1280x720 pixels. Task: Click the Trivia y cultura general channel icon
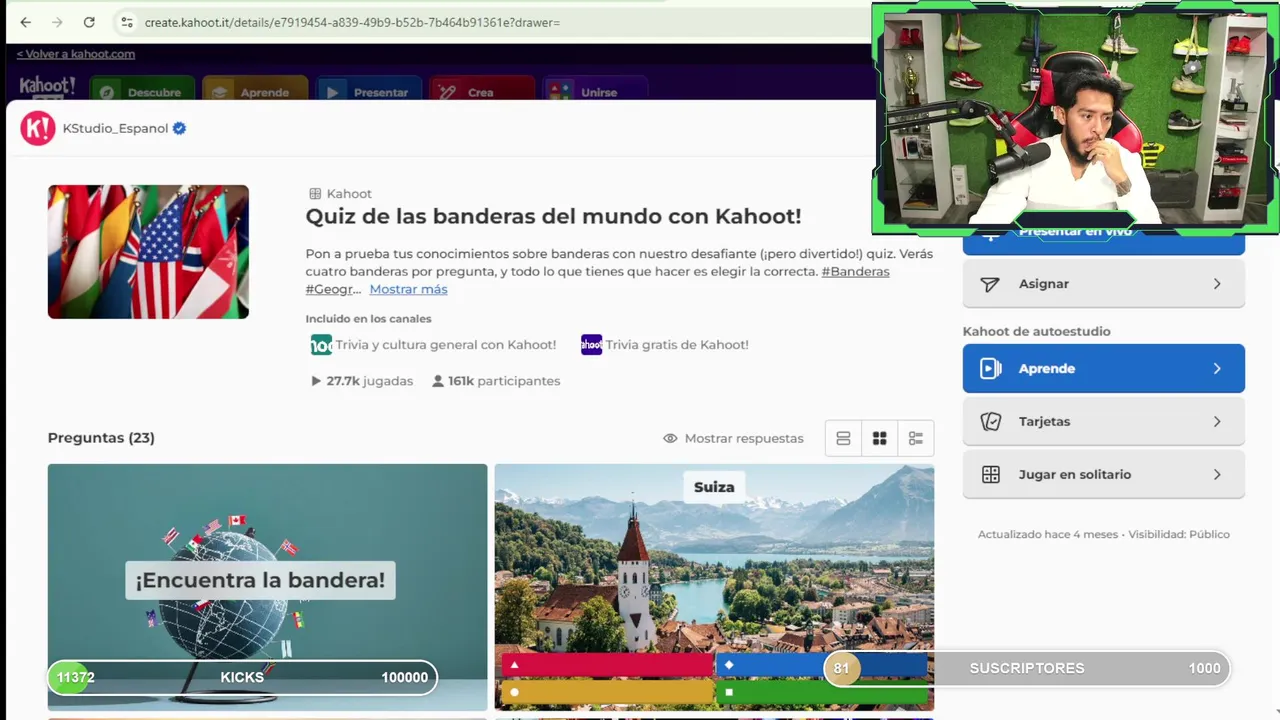(321, 345)
